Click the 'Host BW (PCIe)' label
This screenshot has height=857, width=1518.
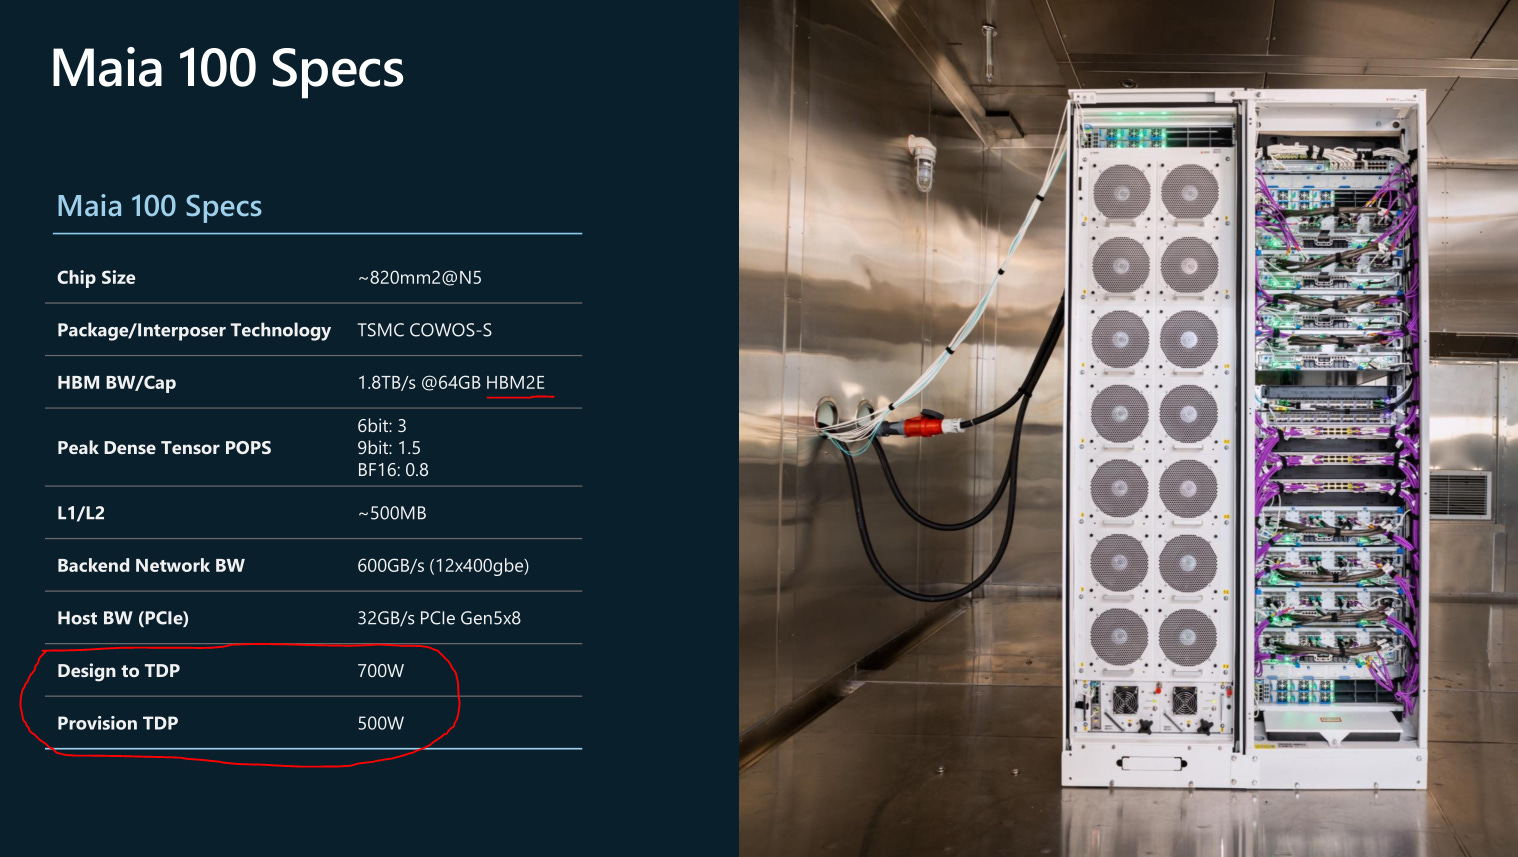[123, 618]
